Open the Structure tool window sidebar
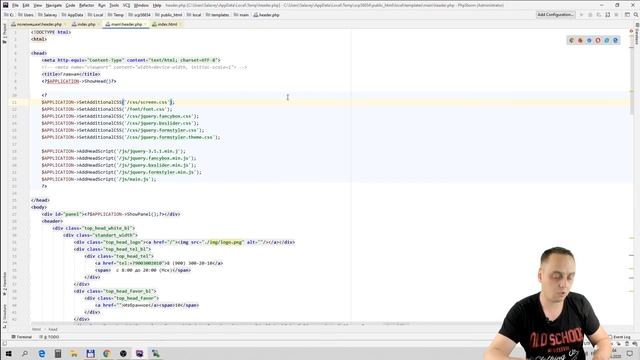 coord(4,316)
